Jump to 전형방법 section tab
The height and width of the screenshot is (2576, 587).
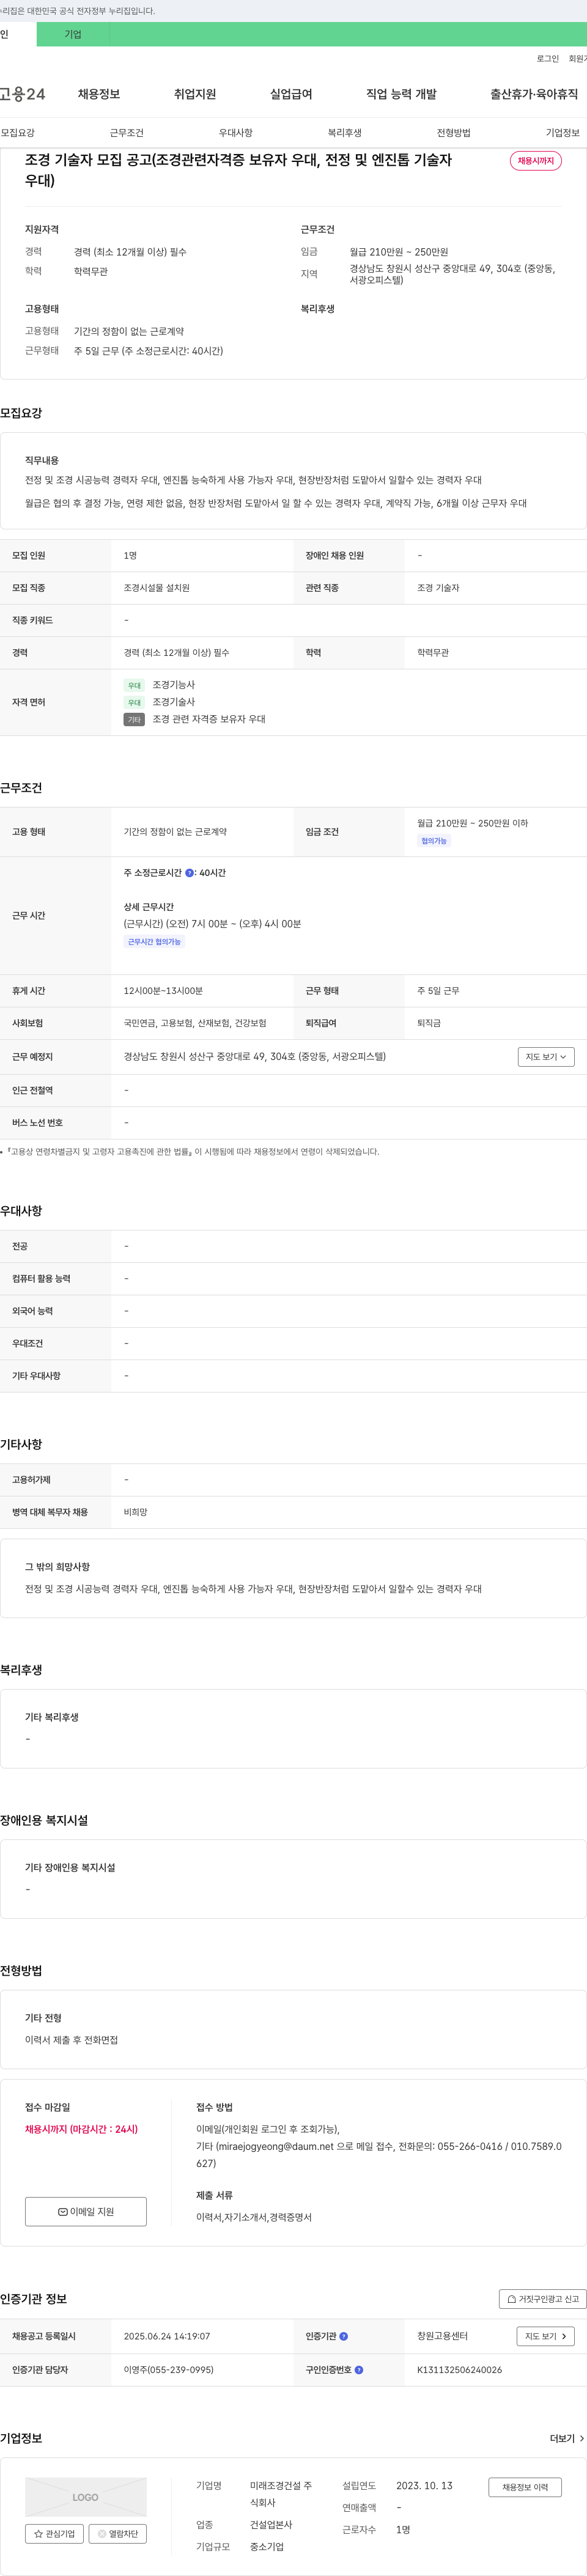[x=454, y=133]
